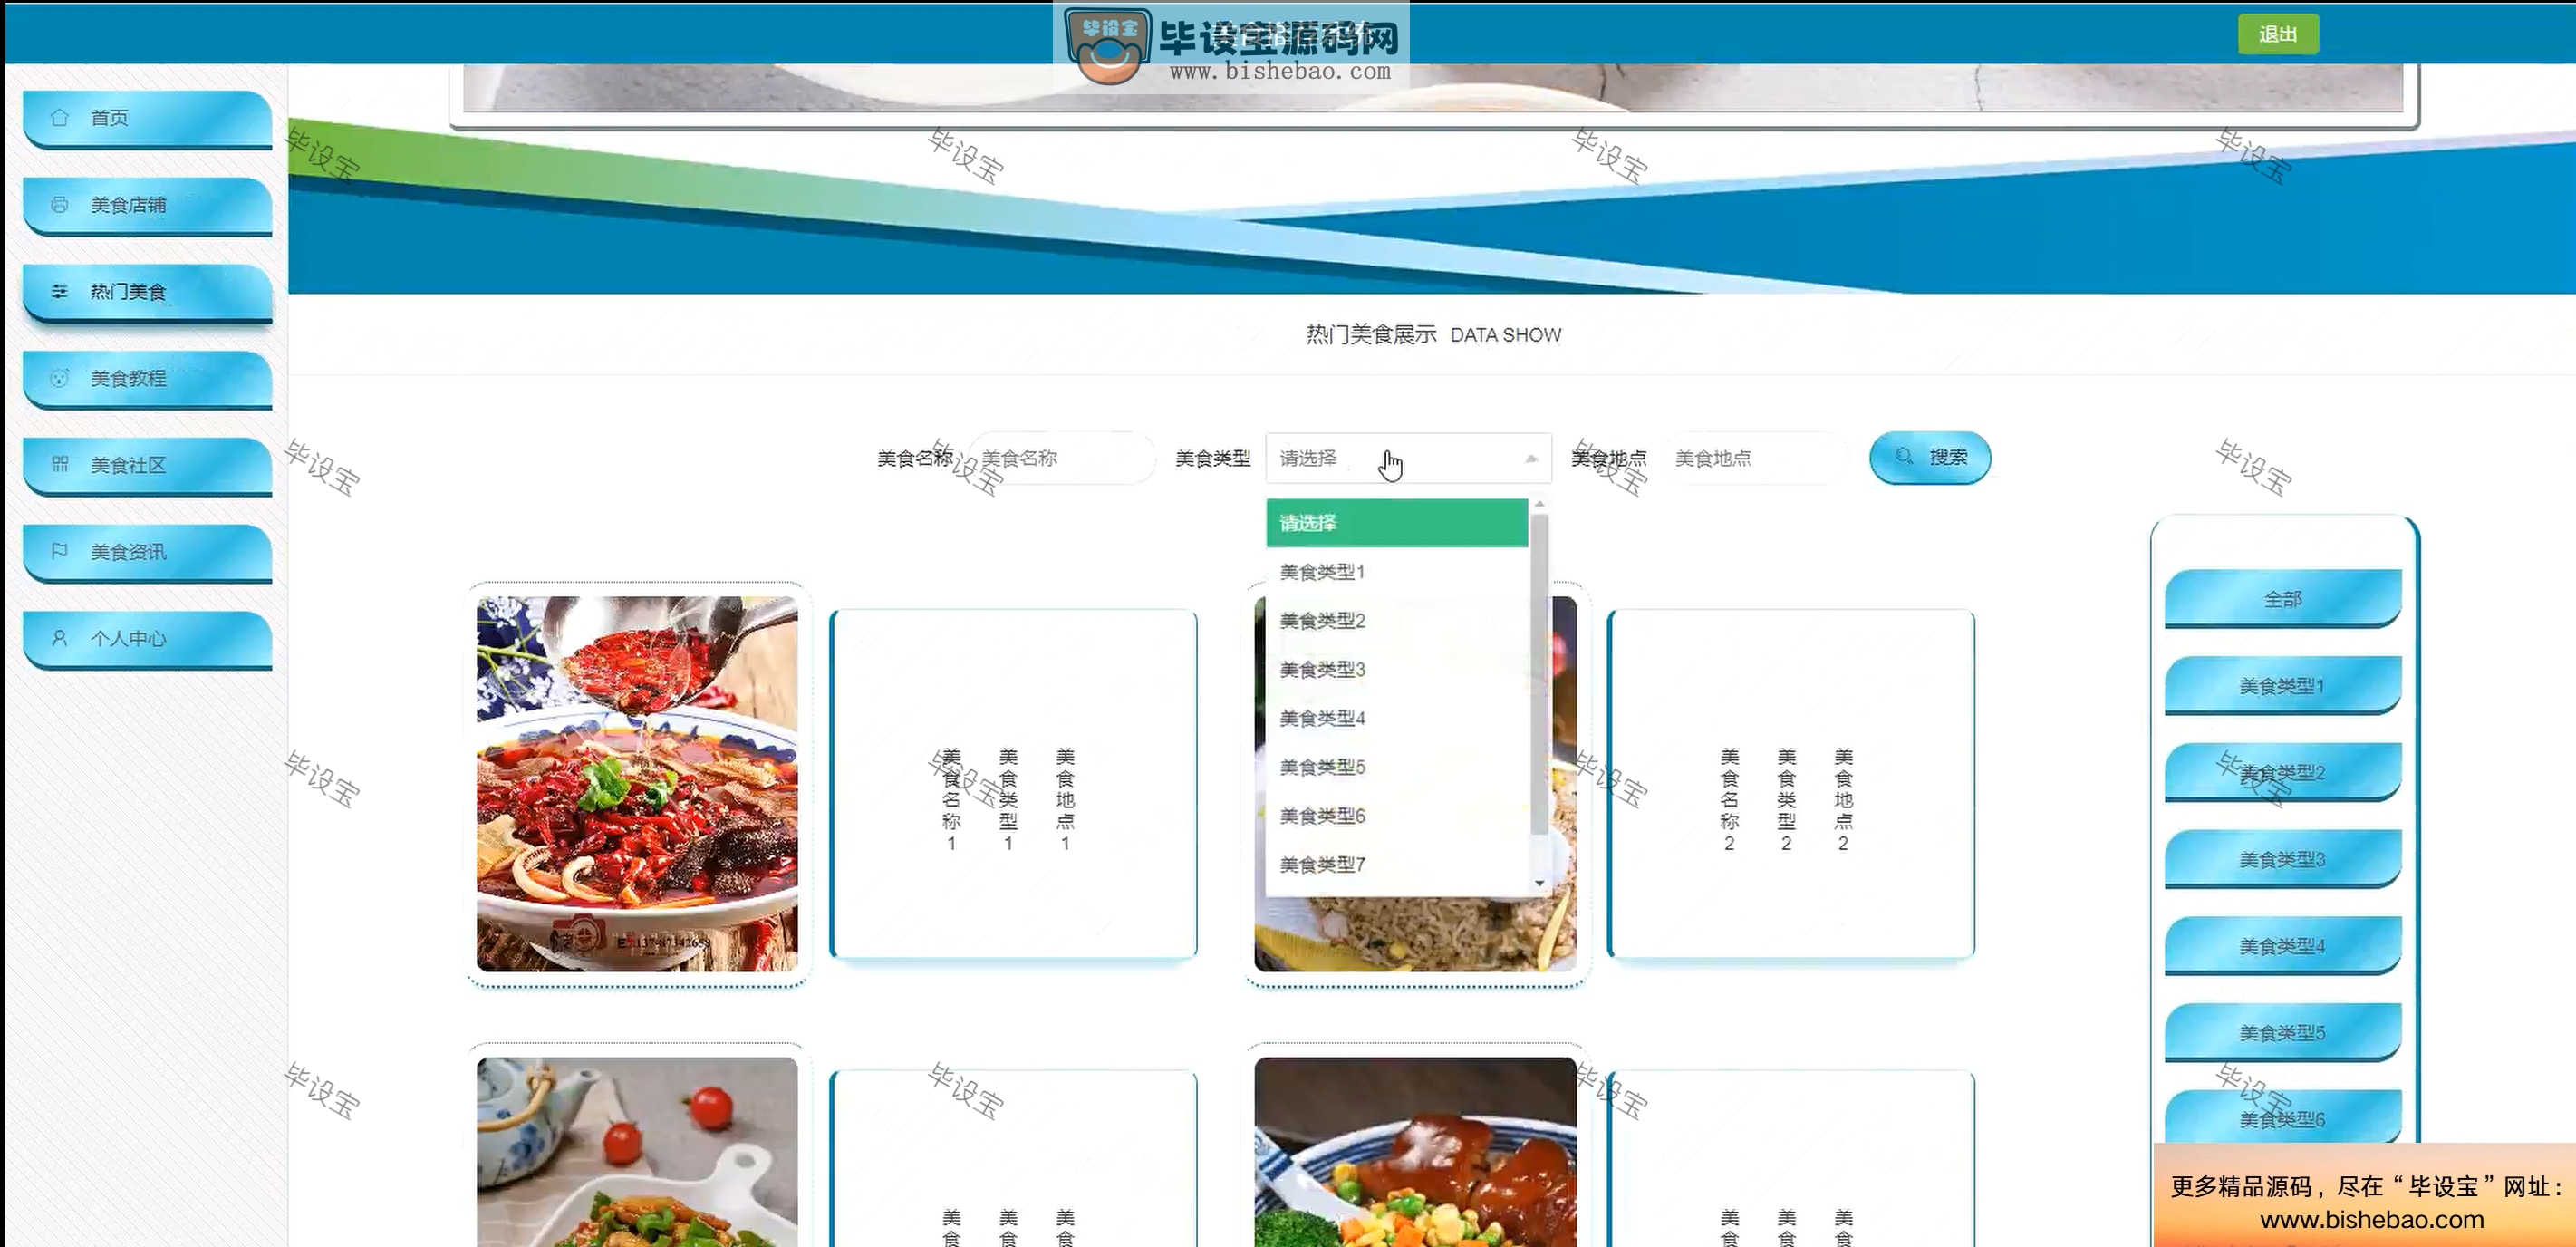Open the spicy red chili dish photo

637,784
